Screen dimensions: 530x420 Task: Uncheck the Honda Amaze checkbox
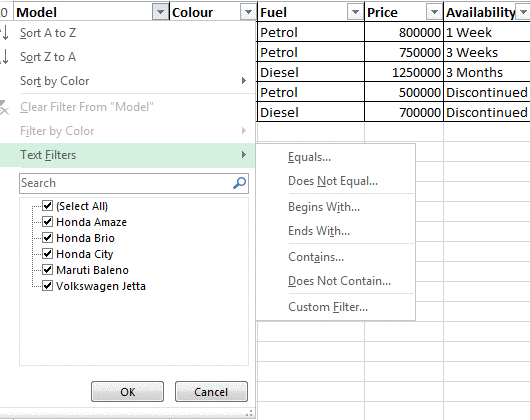pos(47,222)
